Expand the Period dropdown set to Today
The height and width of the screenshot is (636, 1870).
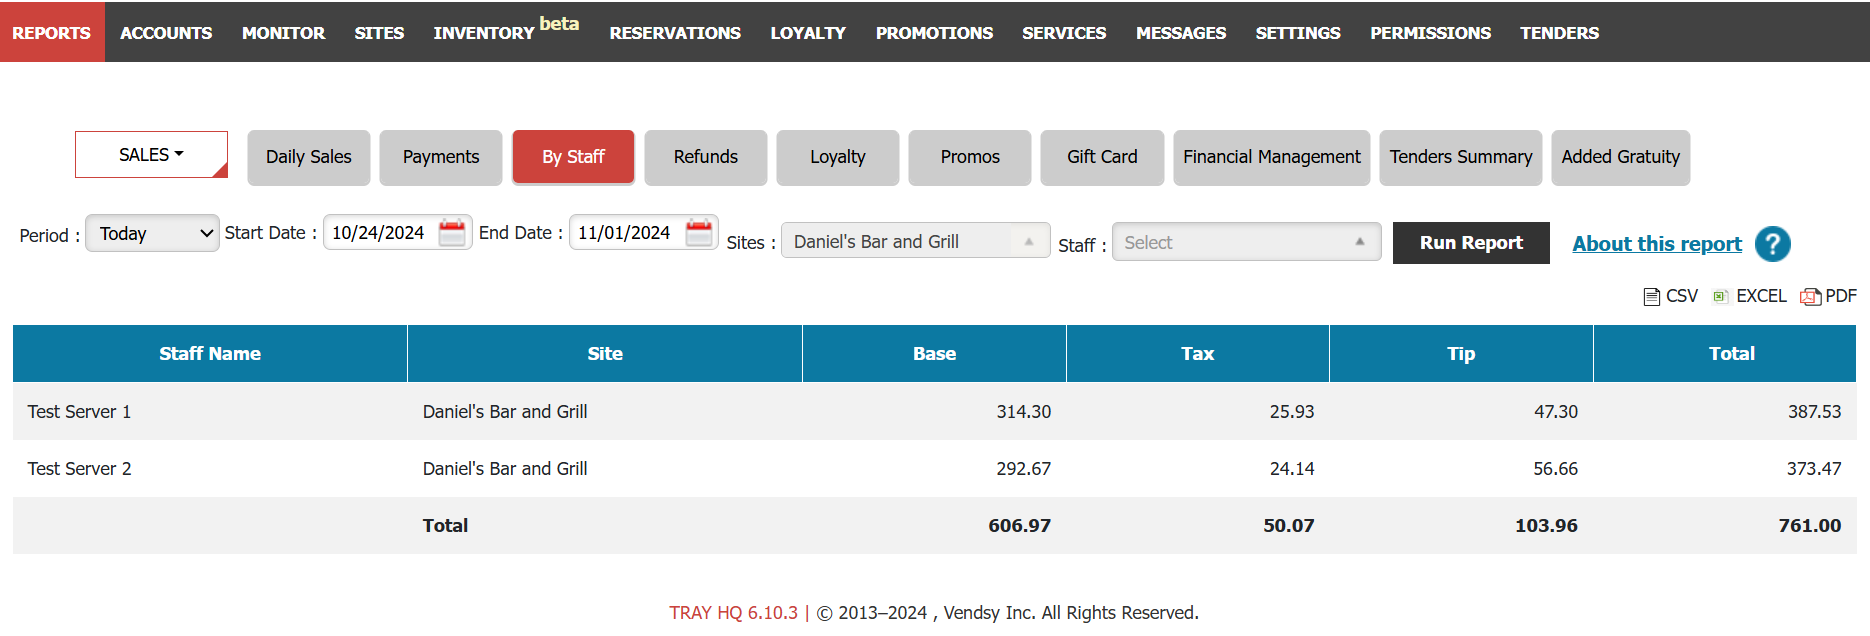[152, 234]
